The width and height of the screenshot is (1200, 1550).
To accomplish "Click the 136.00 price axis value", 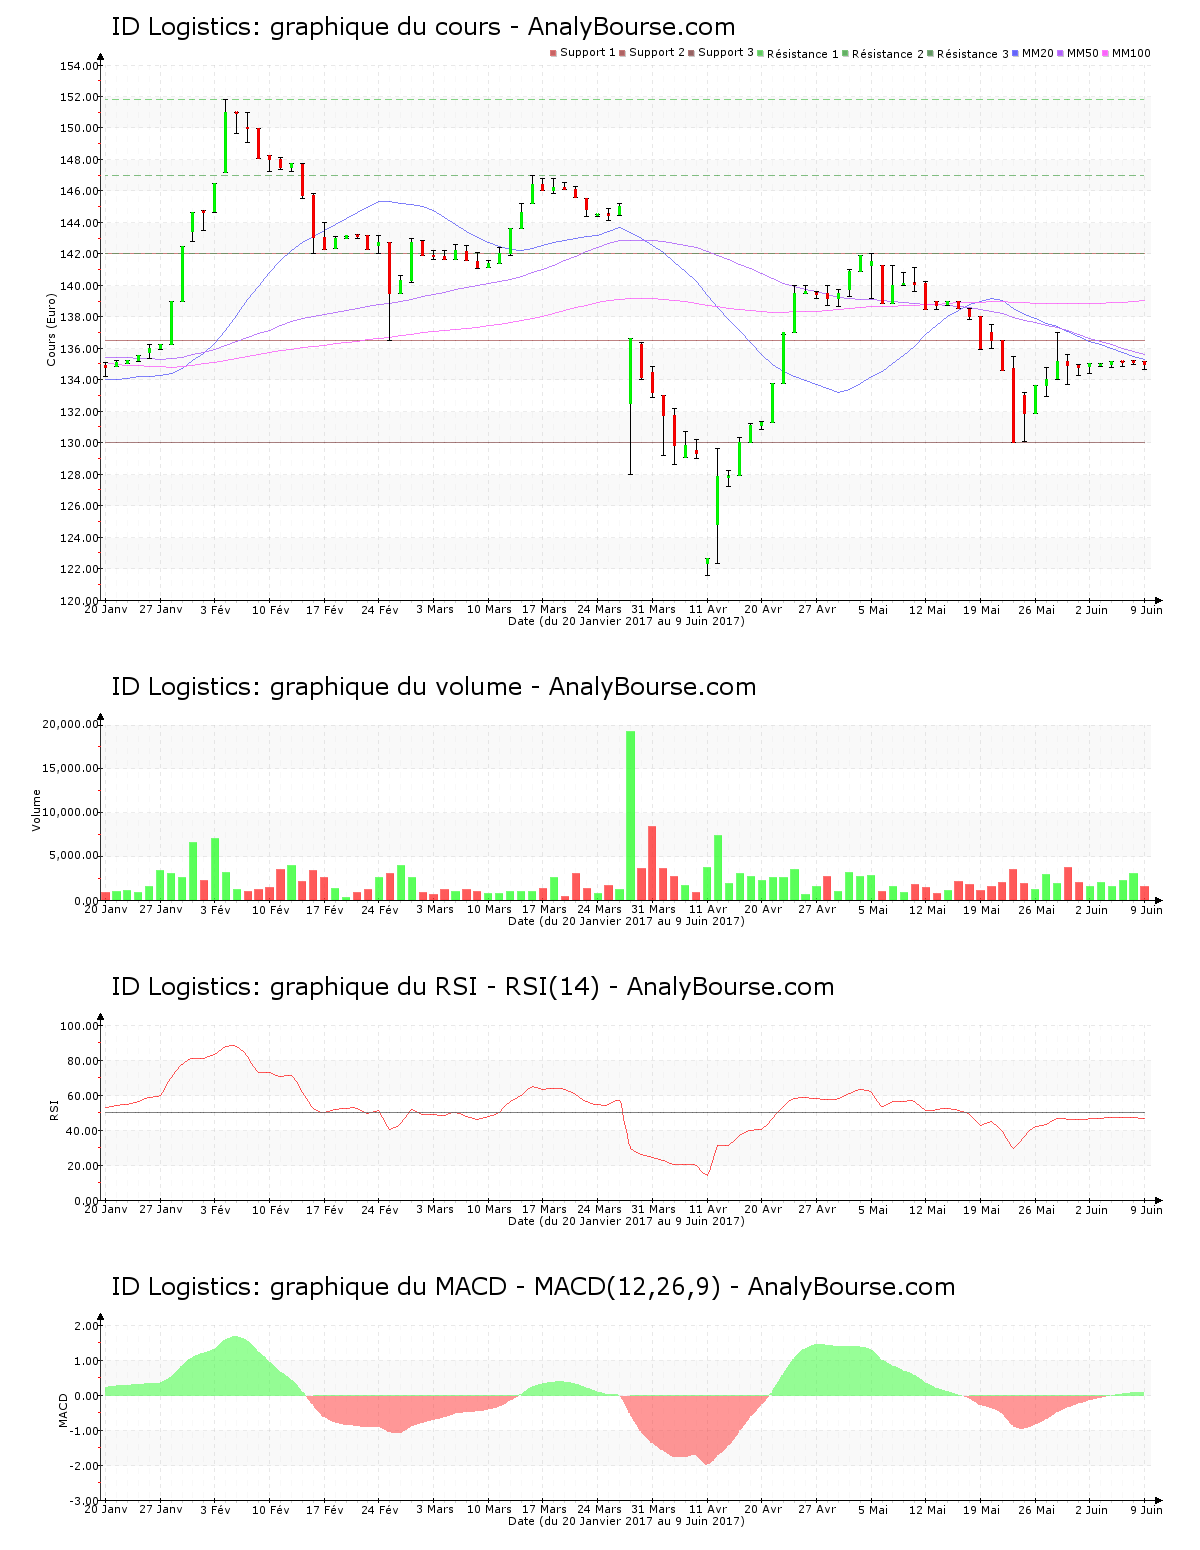I will tap(79, 349).
